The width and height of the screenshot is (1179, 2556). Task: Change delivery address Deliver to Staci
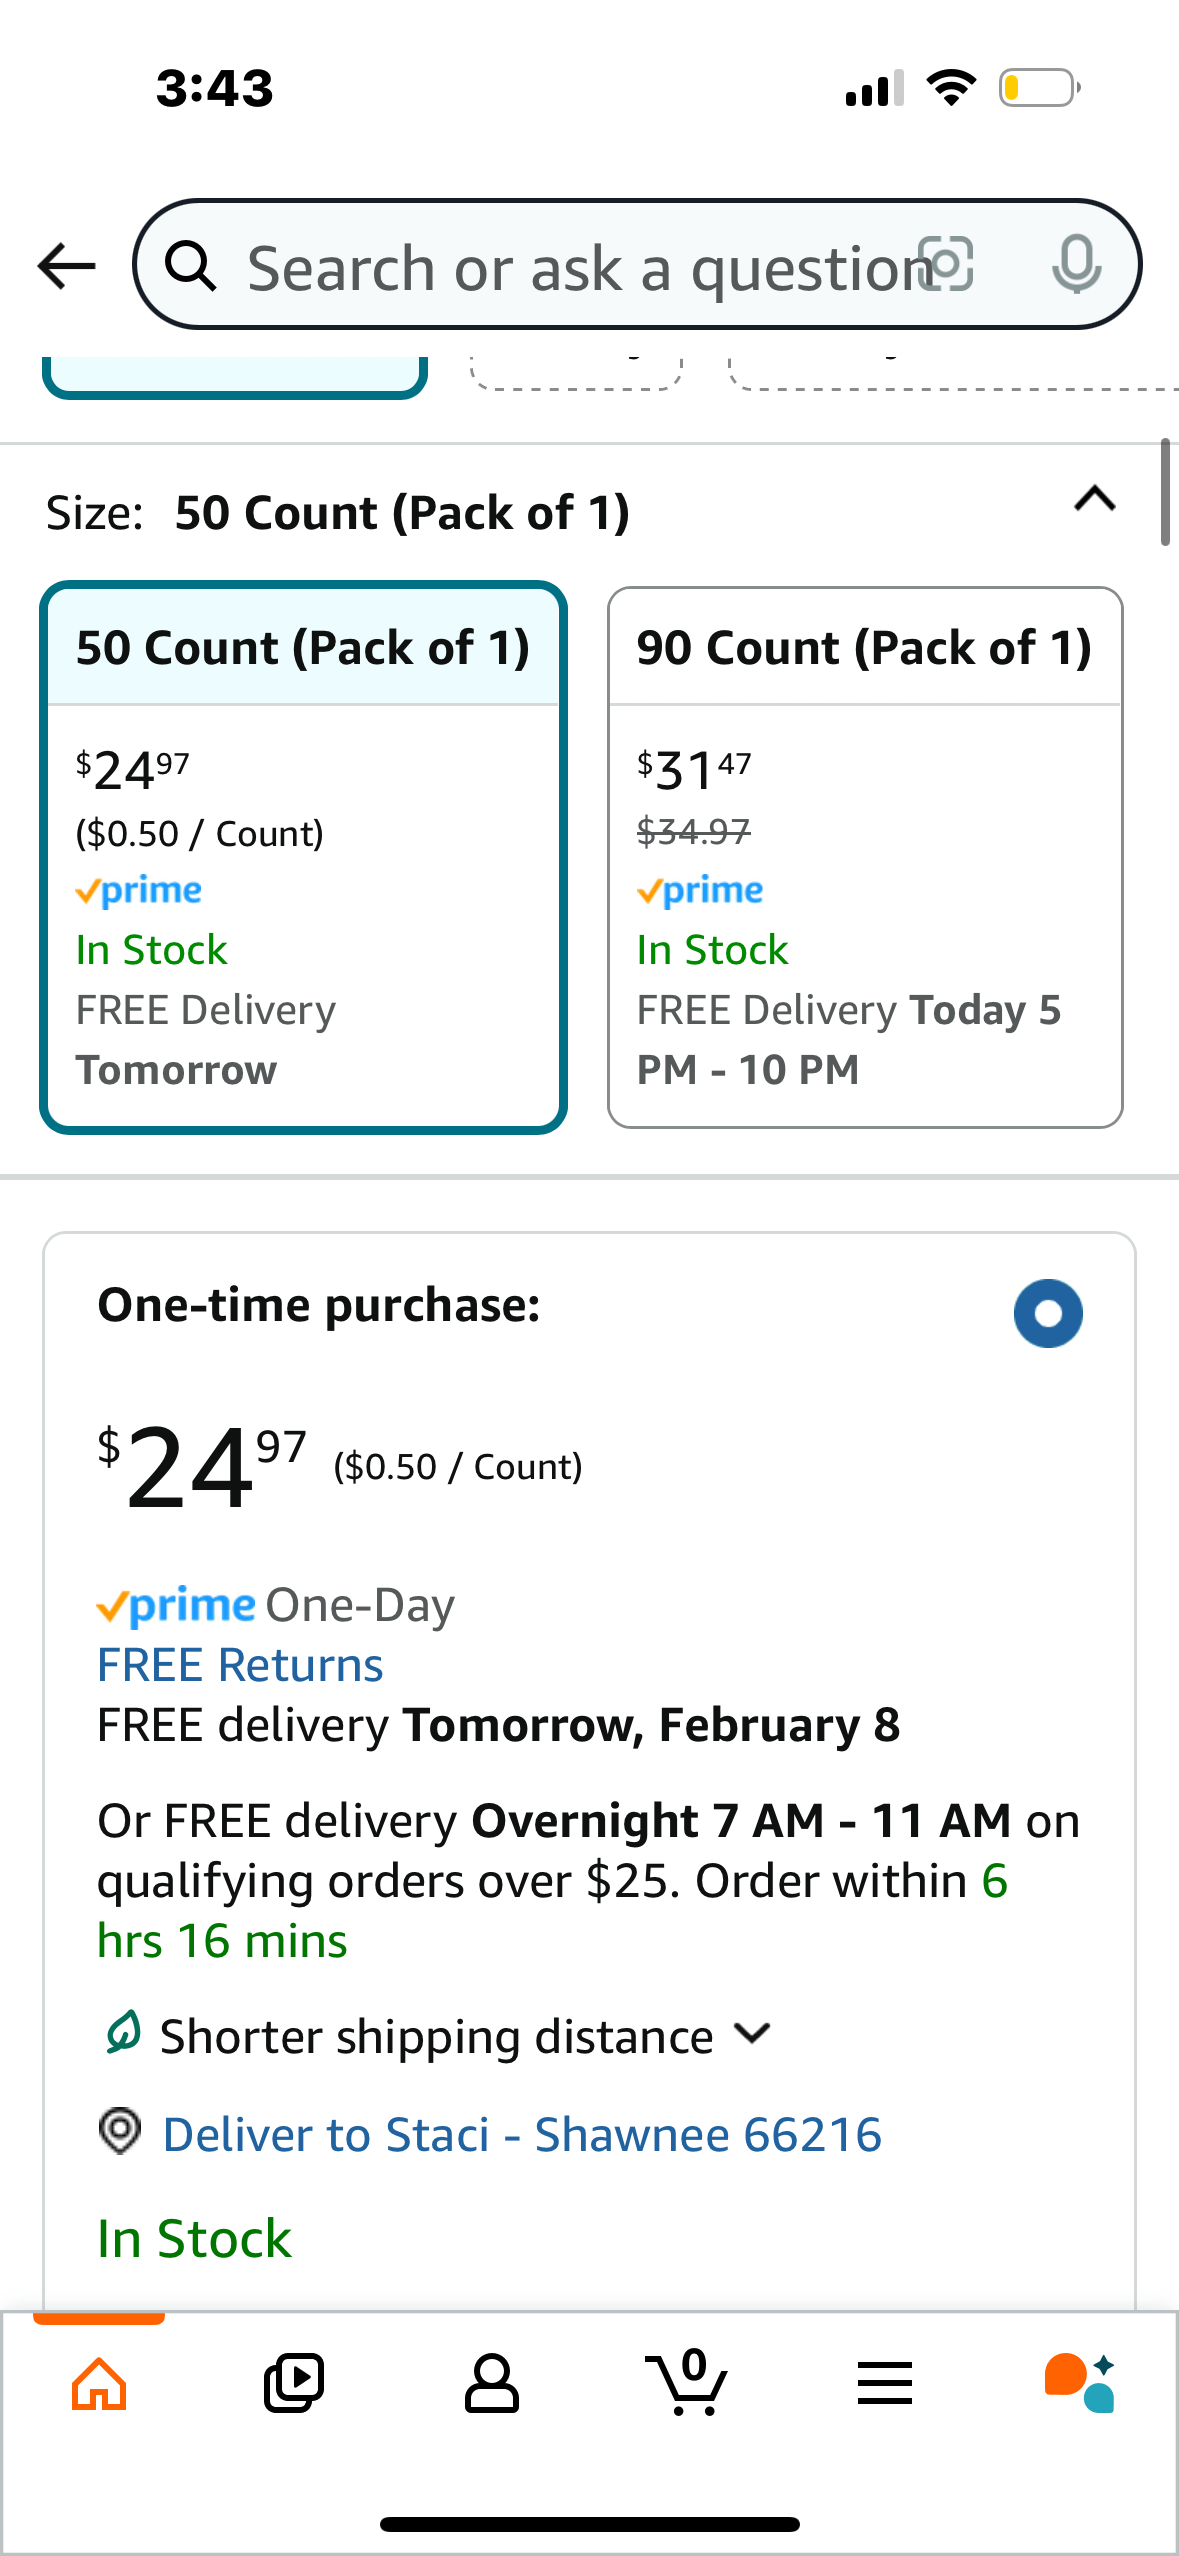pos(522,2134)
